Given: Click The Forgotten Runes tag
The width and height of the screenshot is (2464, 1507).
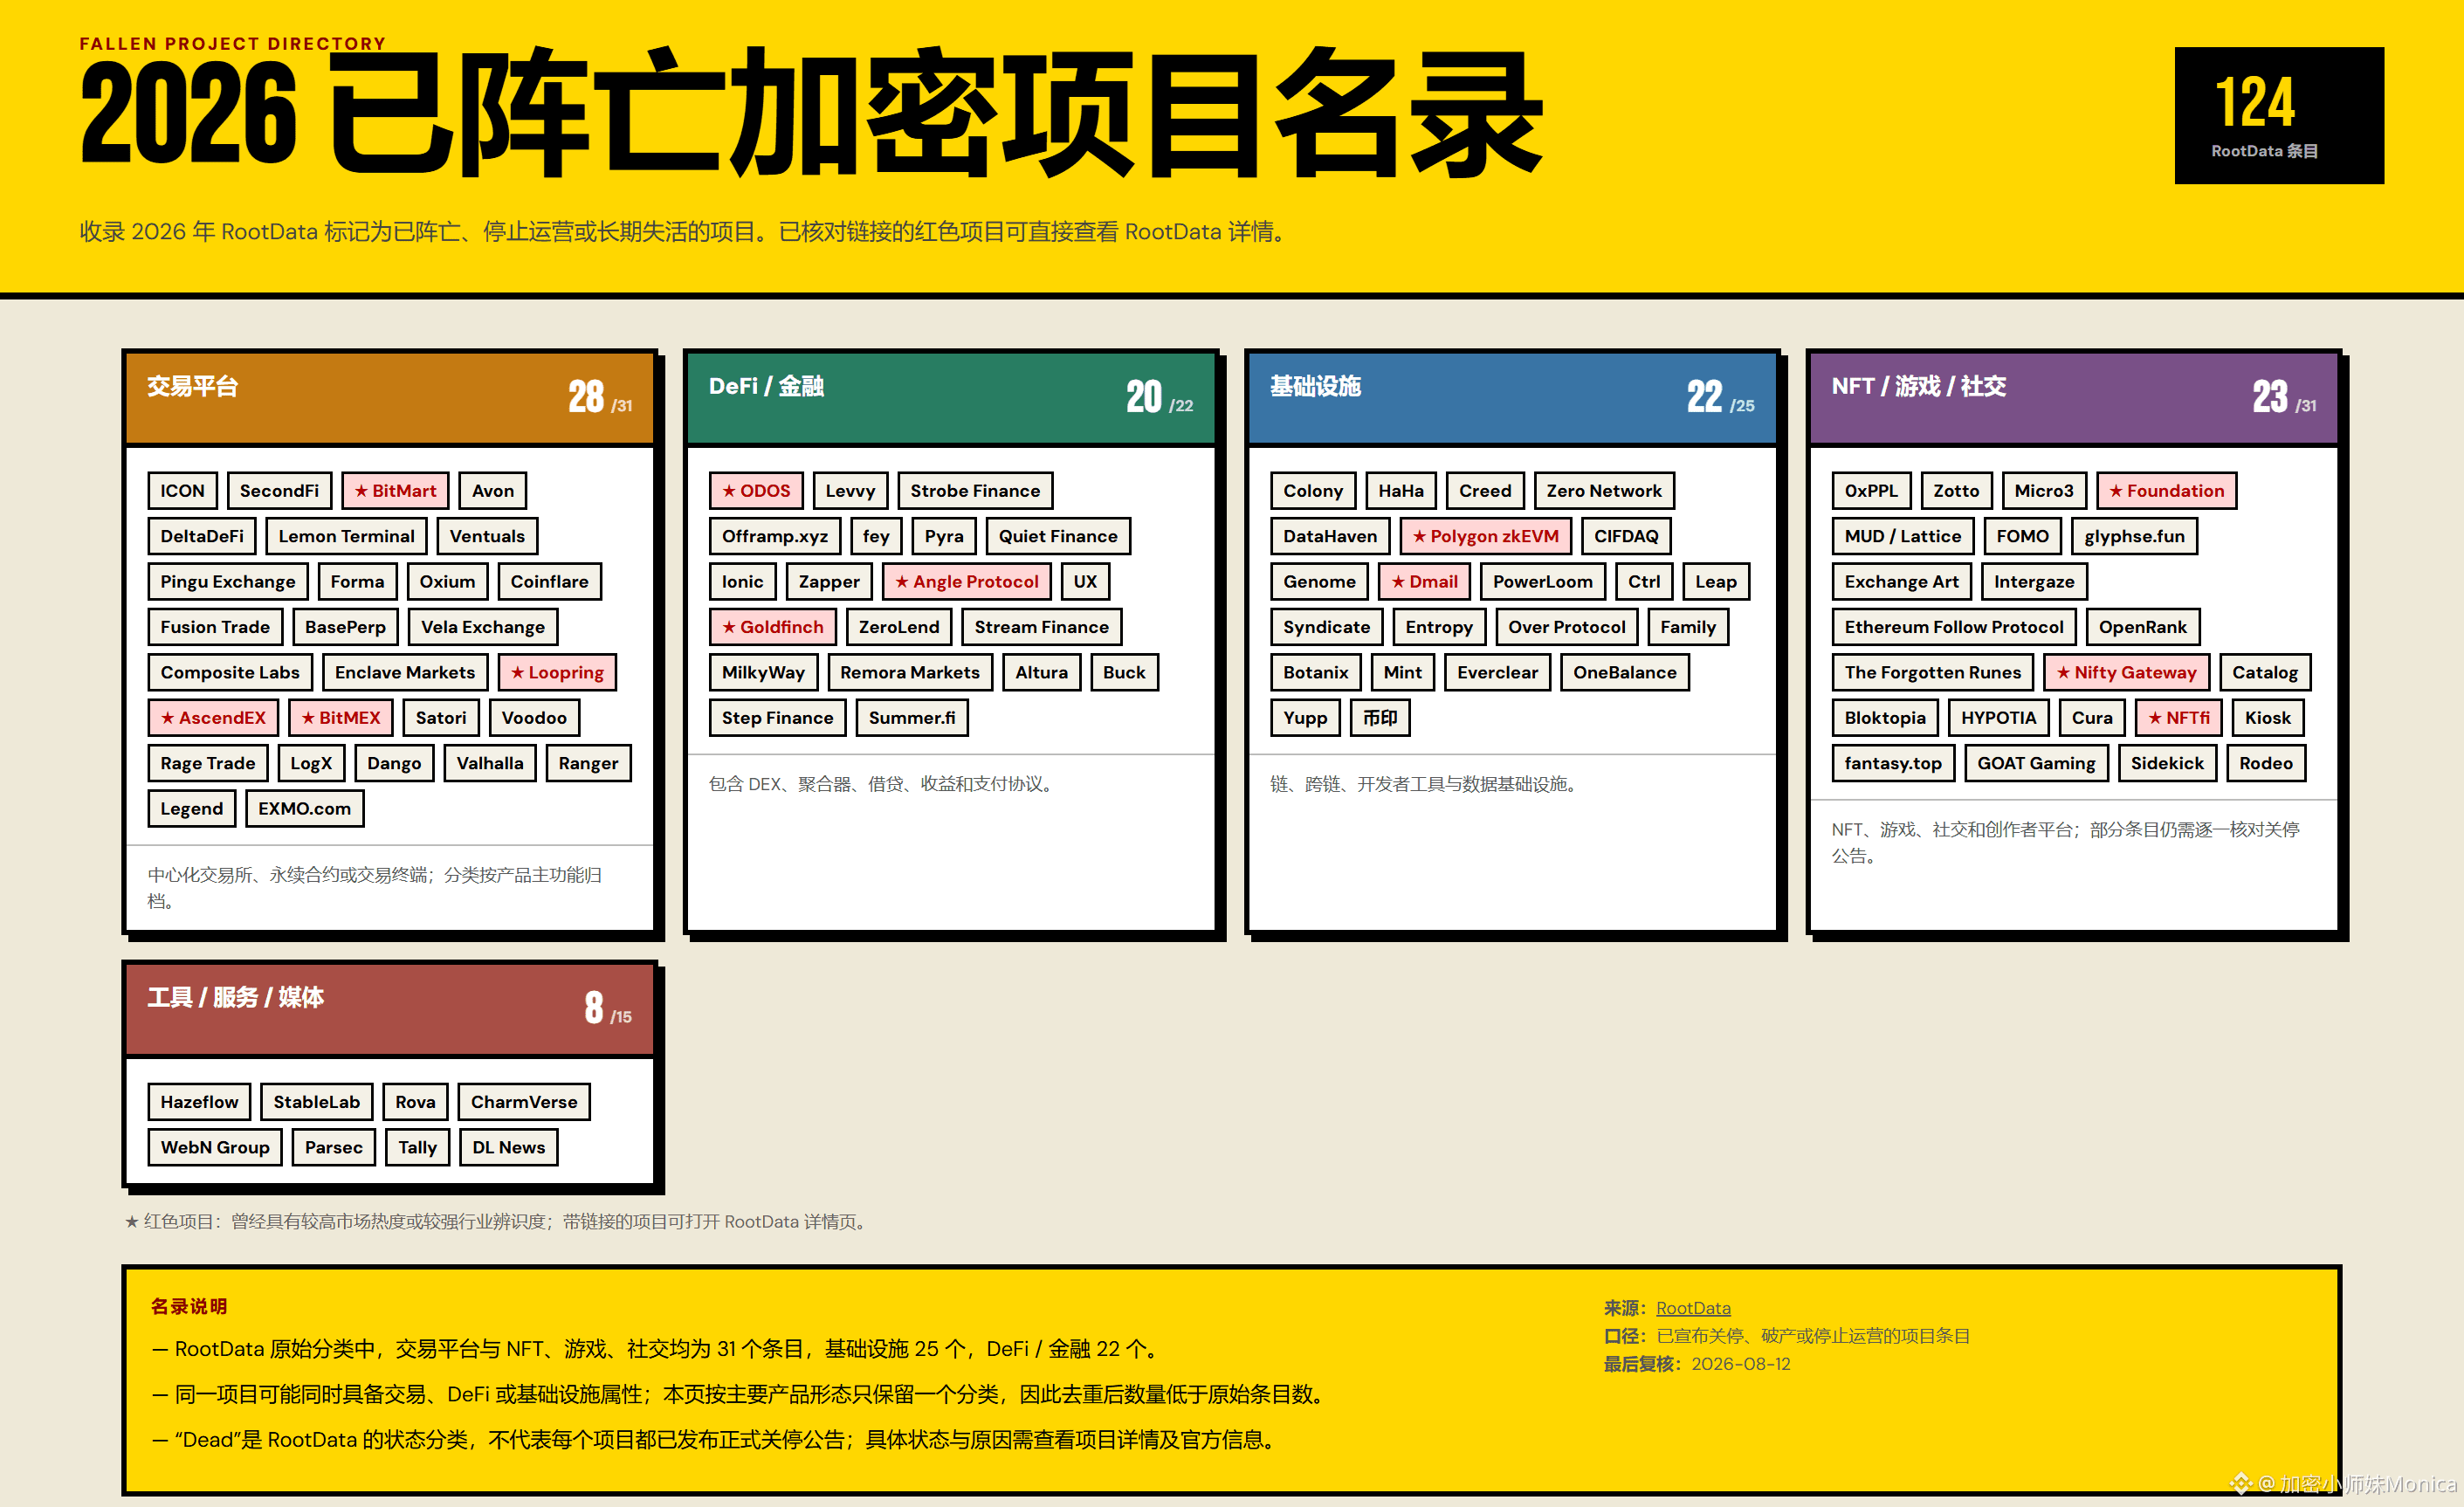Looking at the screenshot, I should 1933,672.
